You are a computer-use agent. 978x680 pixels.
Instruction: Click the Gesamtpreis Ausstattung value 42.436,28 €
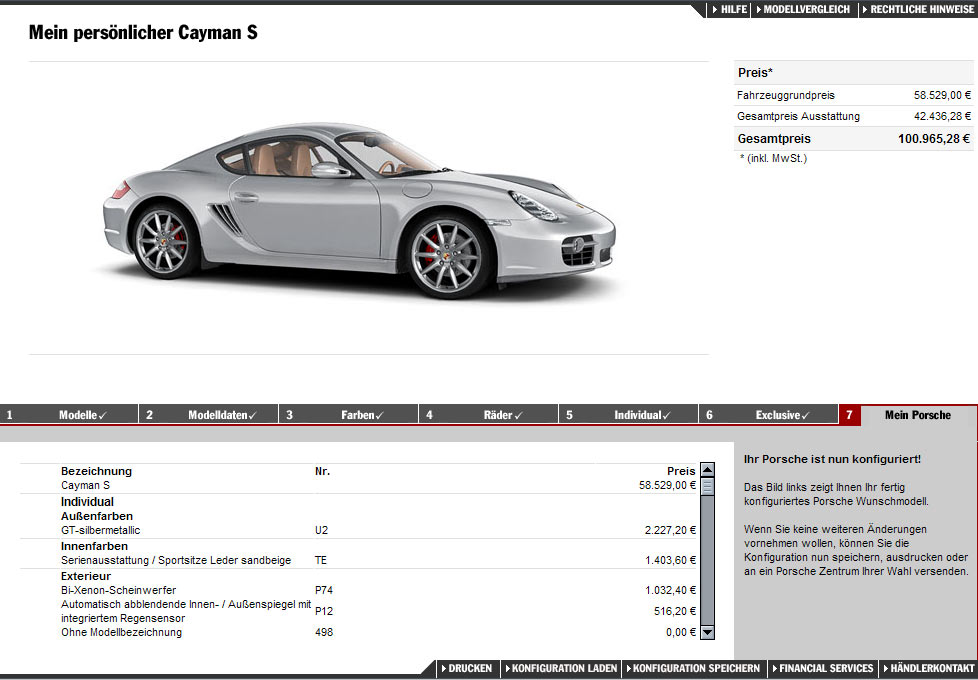tap(942, 116)
